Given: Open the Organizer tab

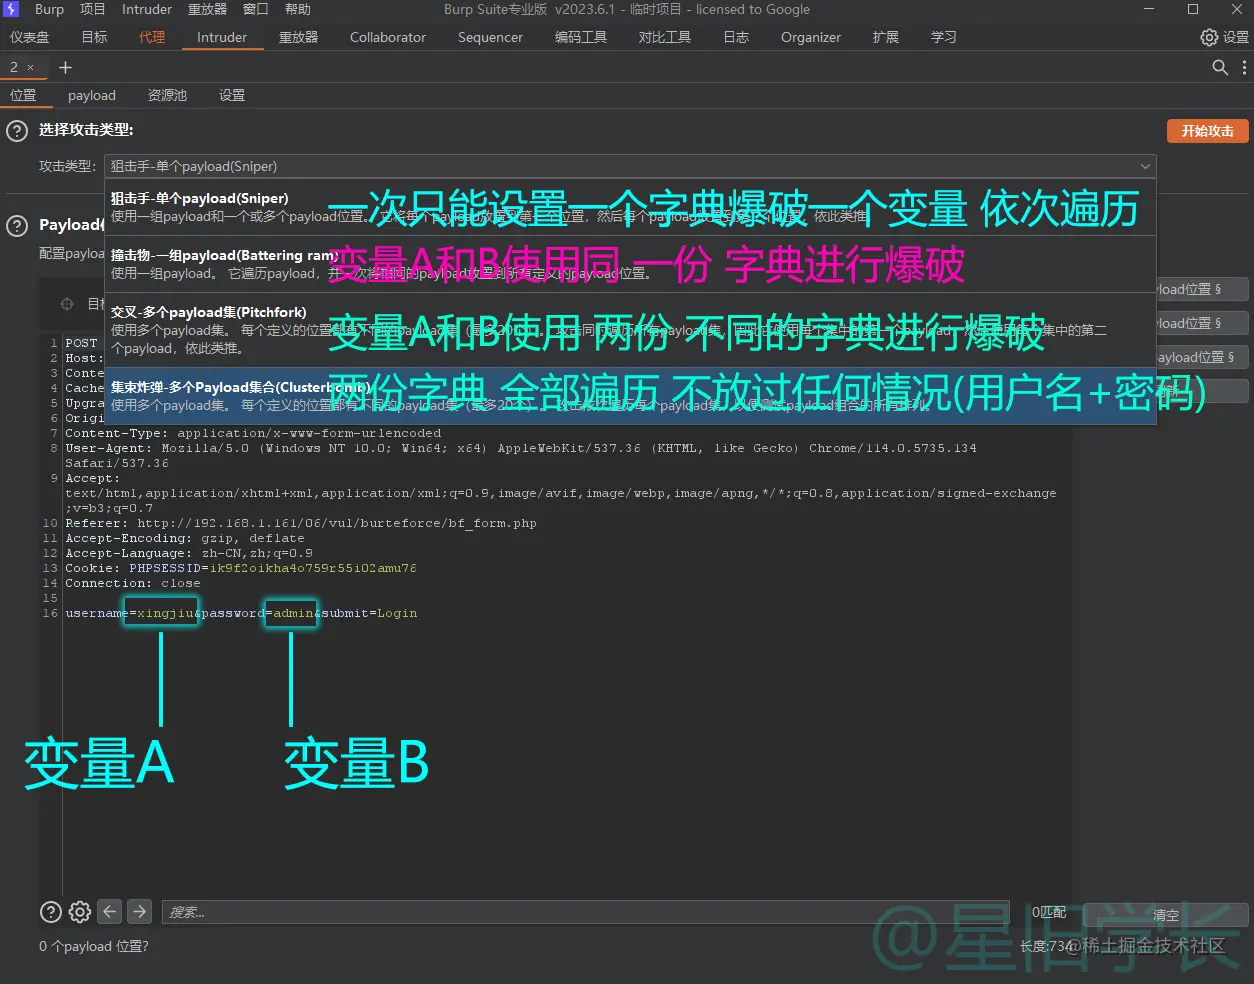Looking at the screenshot, I should pyautogui.click(x=811, y=37).
